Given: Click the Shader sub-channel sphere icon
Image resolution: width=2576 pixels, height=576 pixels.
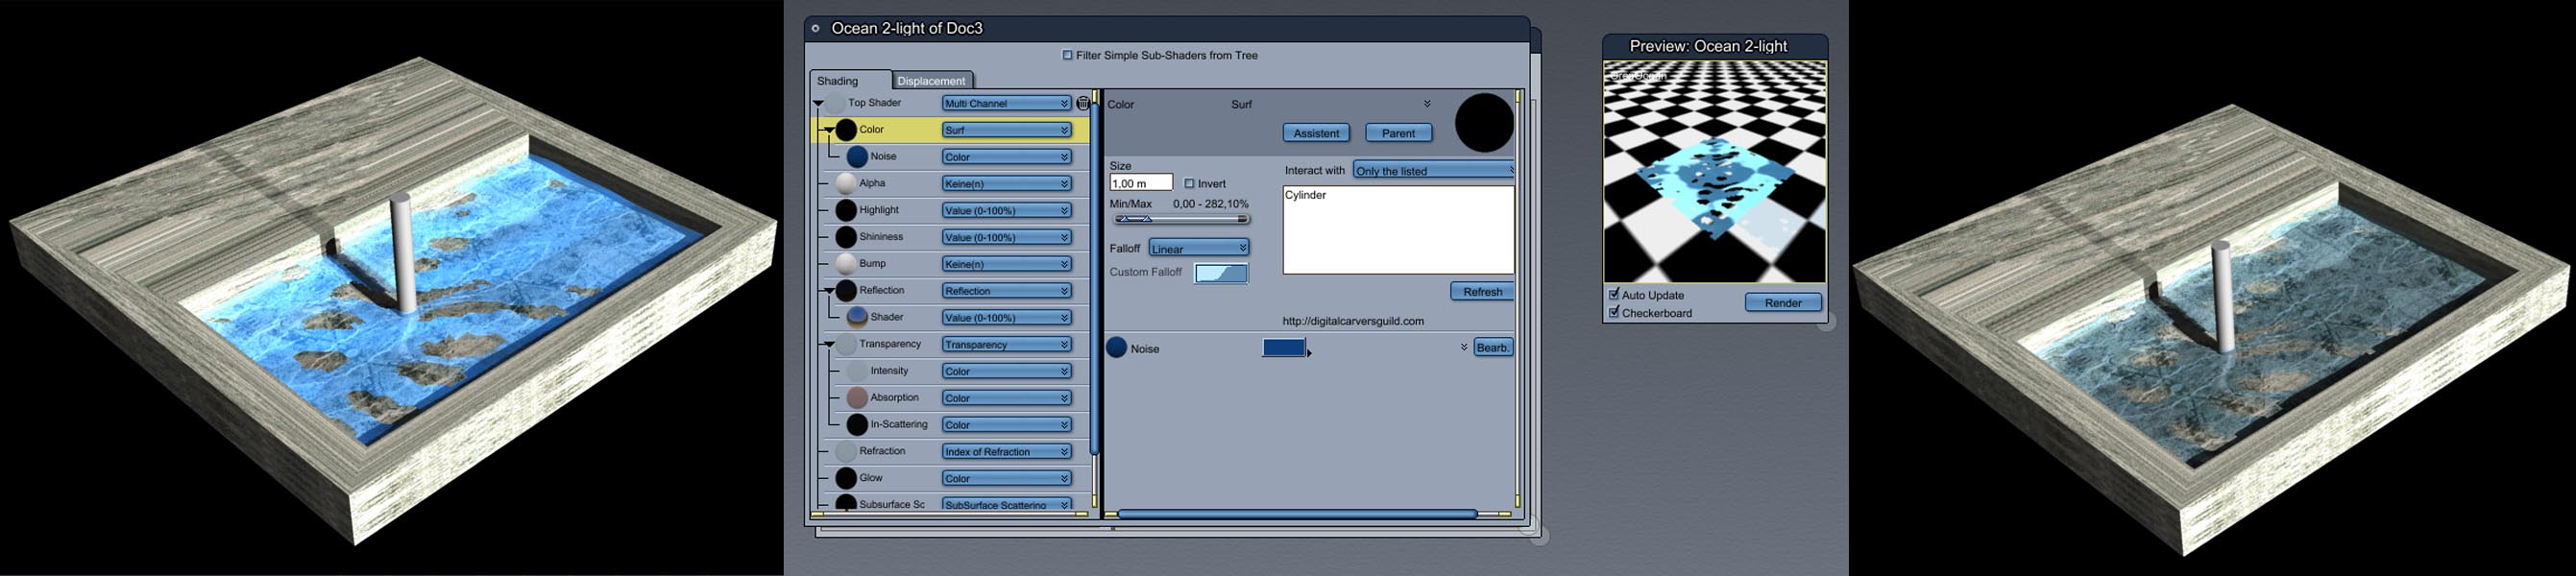Looking at the screenshot, I should coord(857,317).
